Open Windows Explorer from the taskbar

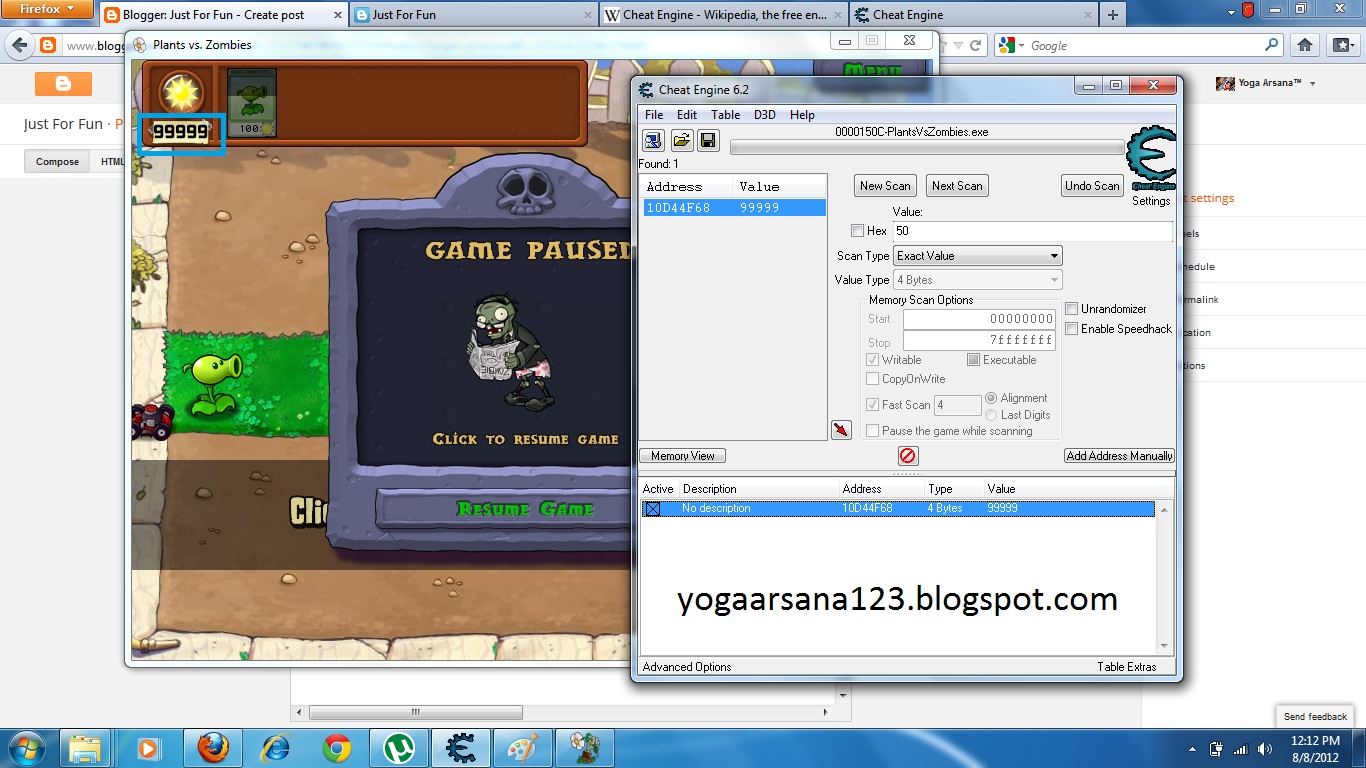click(x=85, y=748)
